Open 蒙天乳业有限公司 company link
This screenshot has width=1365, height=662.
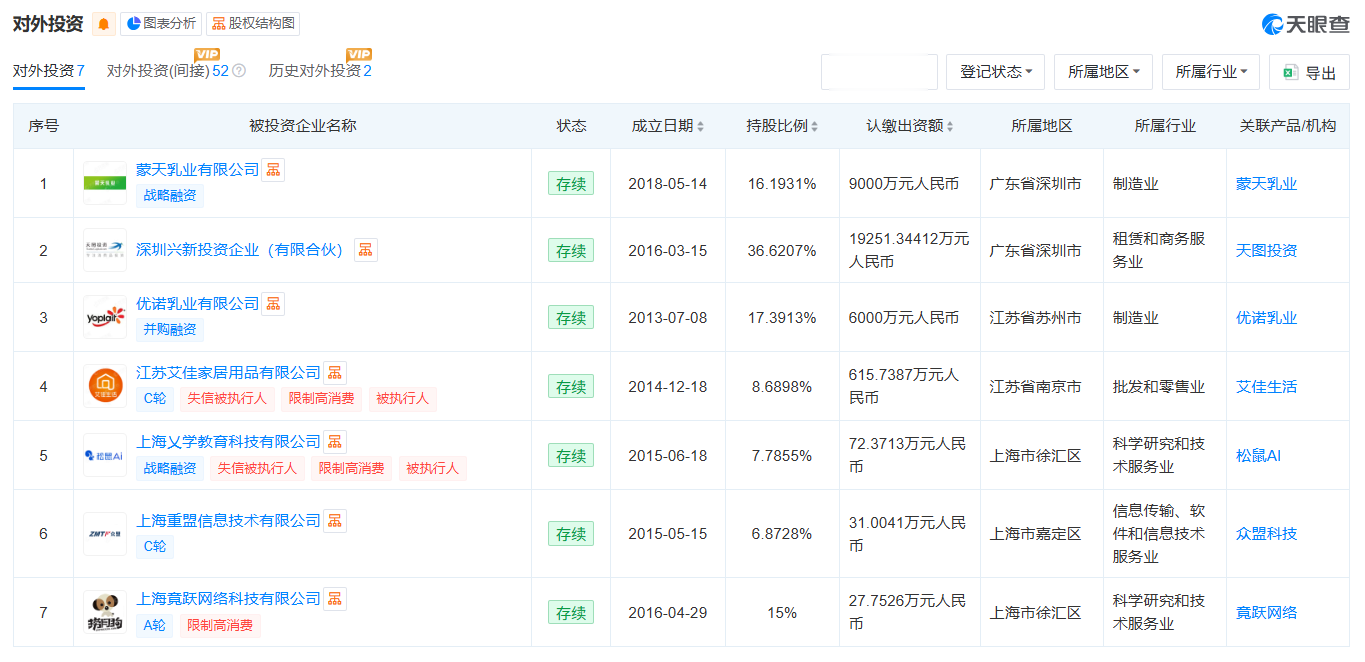[x=197, y=170]
